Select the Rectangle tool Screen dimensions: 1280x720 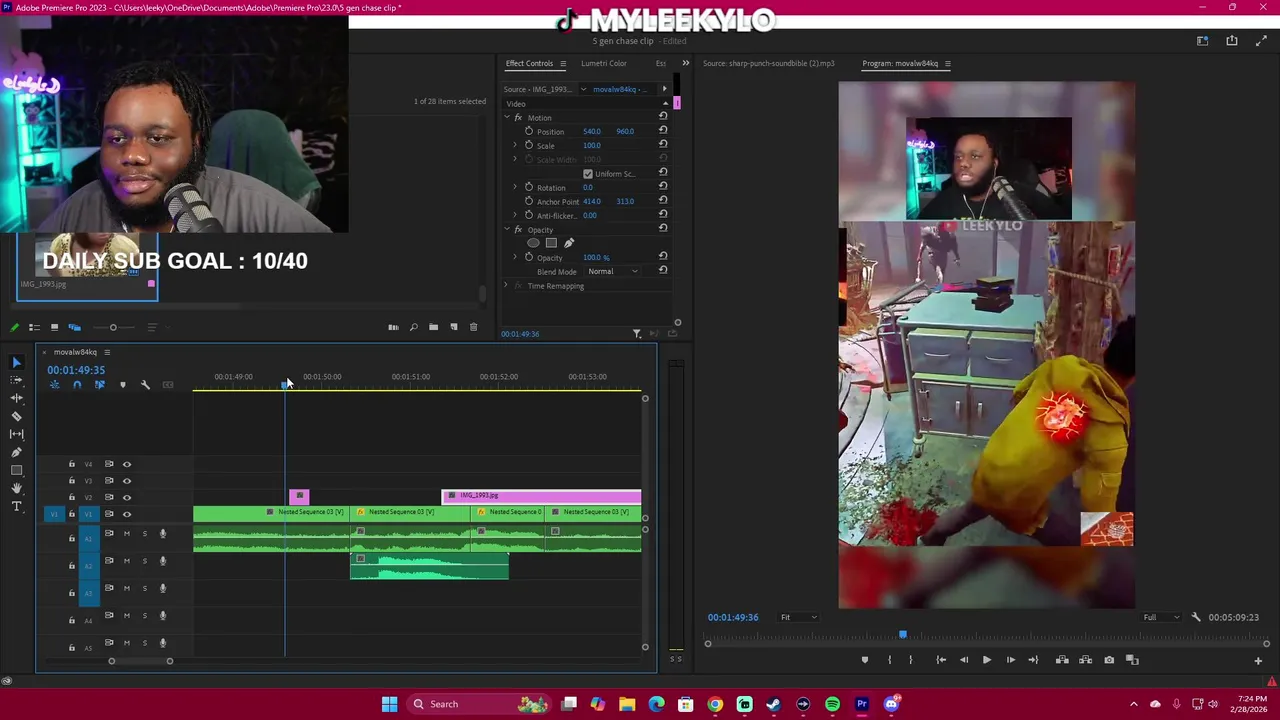point(16,470)
